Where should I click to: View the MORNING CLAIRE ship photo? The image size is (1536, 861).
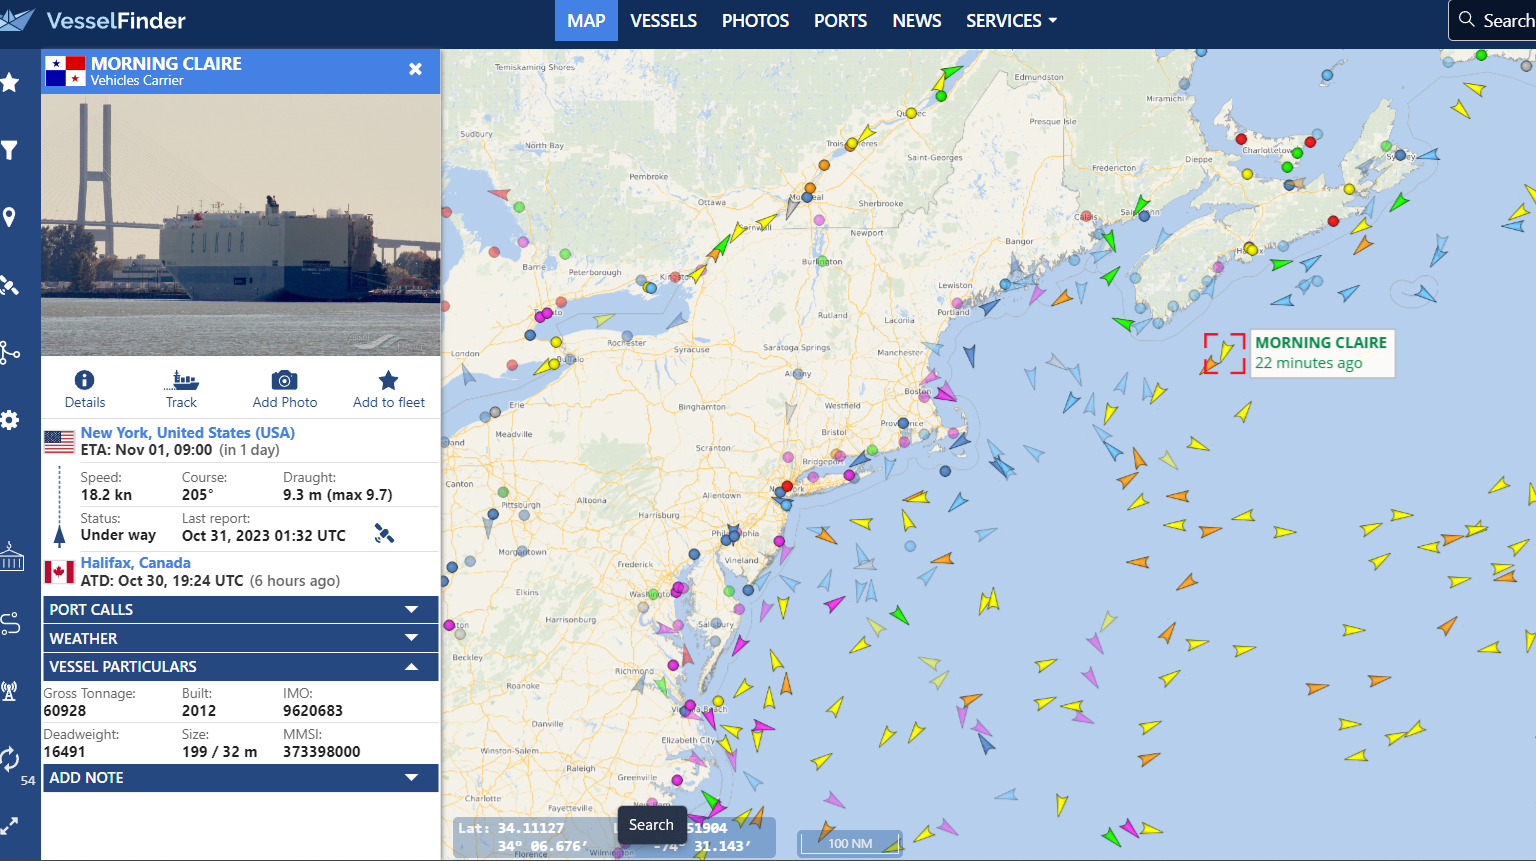[x=241, y=225]
